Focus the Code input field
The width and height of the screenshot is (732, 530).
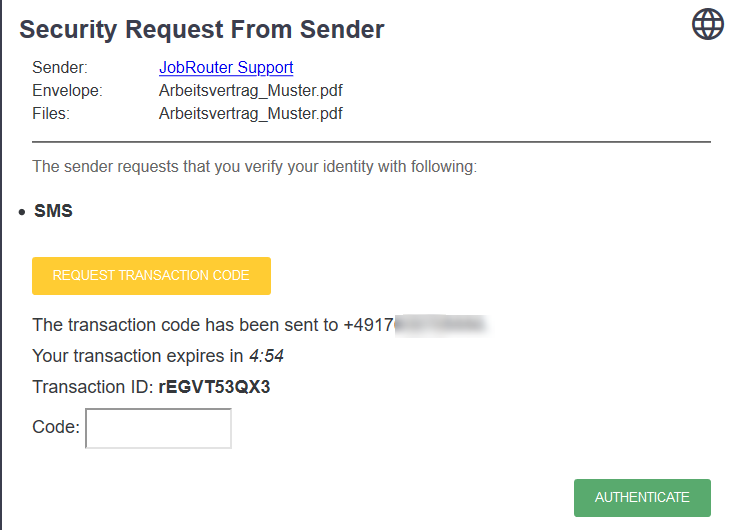pos(159,428)
